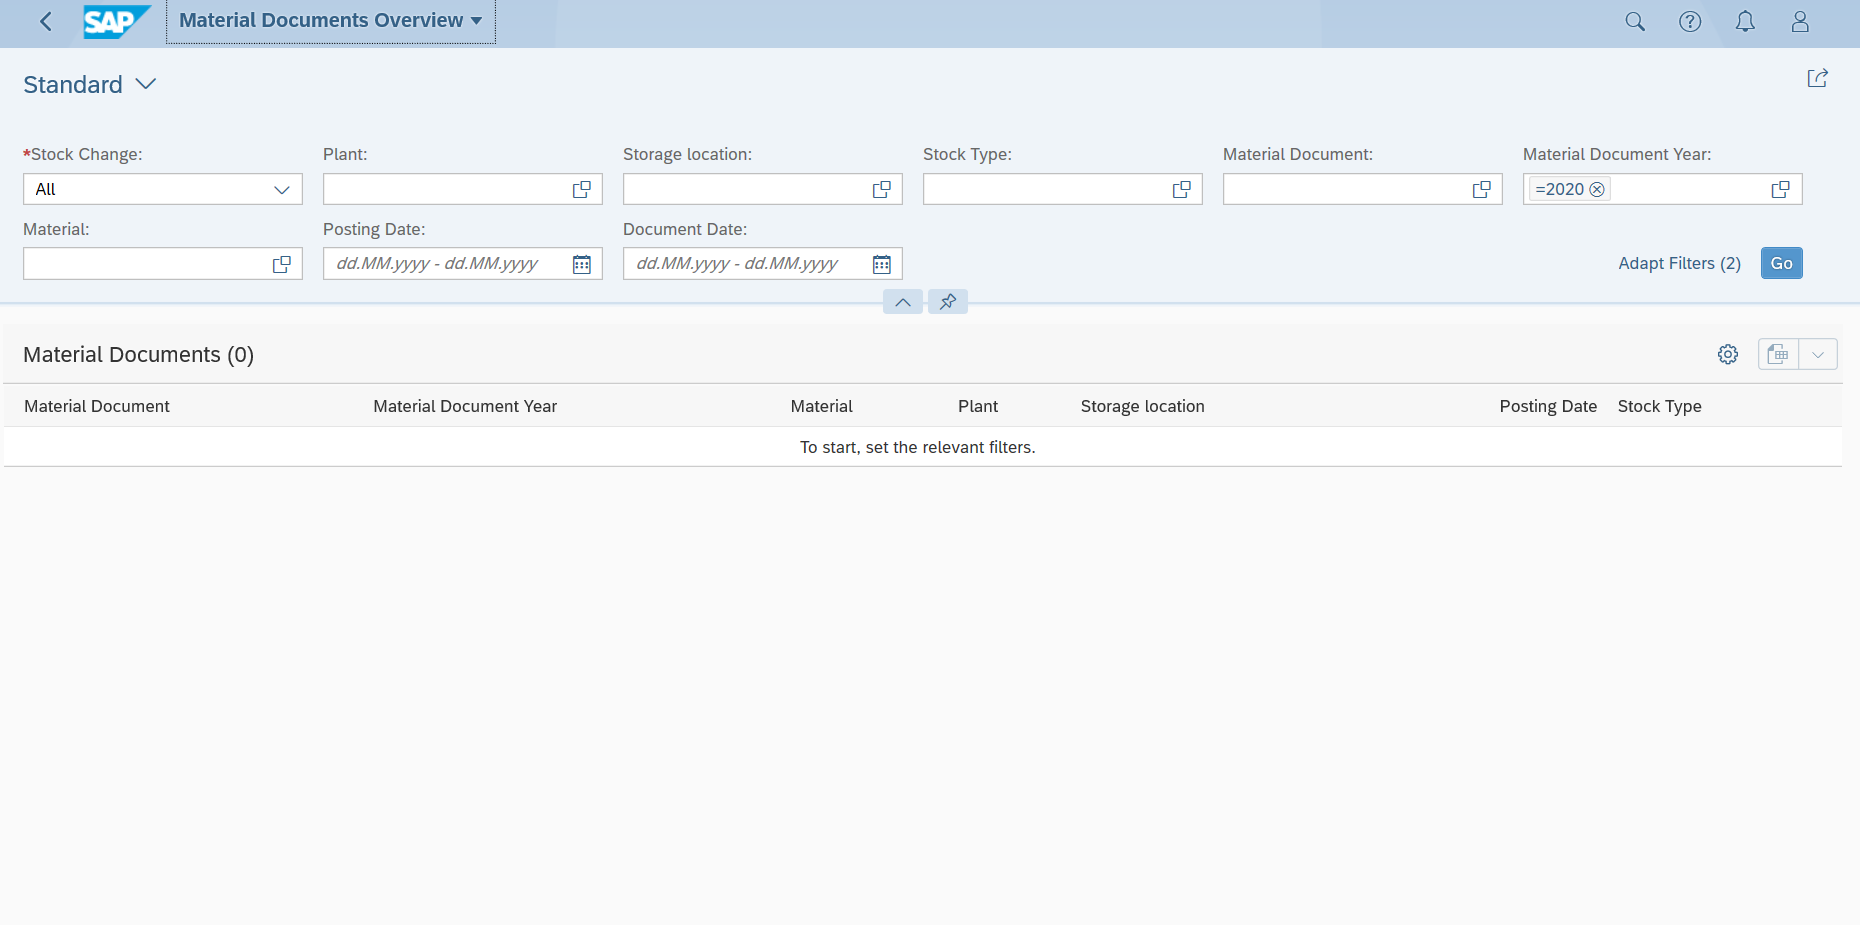This screenshot has width=1860, height=925.
Task: Pin the filter bar
Action: 947,301
